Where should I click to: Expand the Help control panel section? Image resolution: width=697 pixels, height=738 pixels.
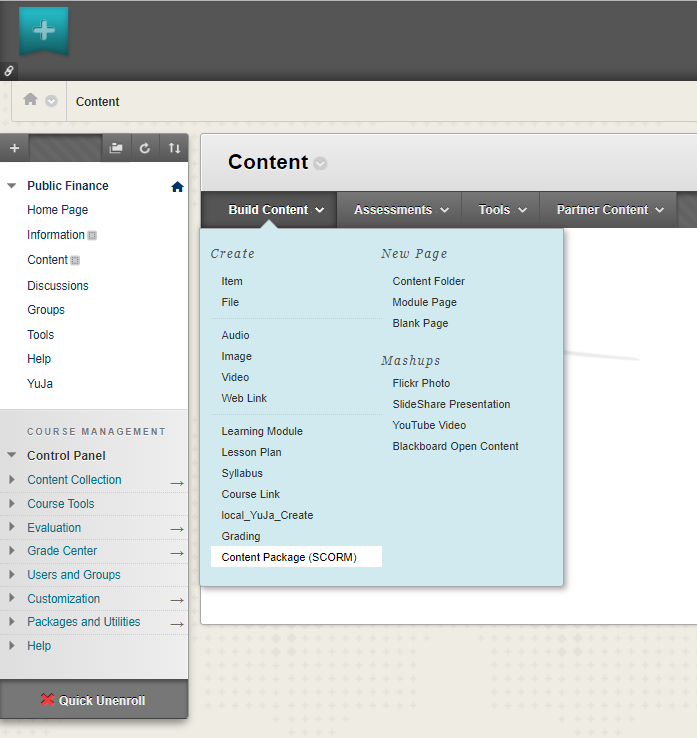[12, 645]
